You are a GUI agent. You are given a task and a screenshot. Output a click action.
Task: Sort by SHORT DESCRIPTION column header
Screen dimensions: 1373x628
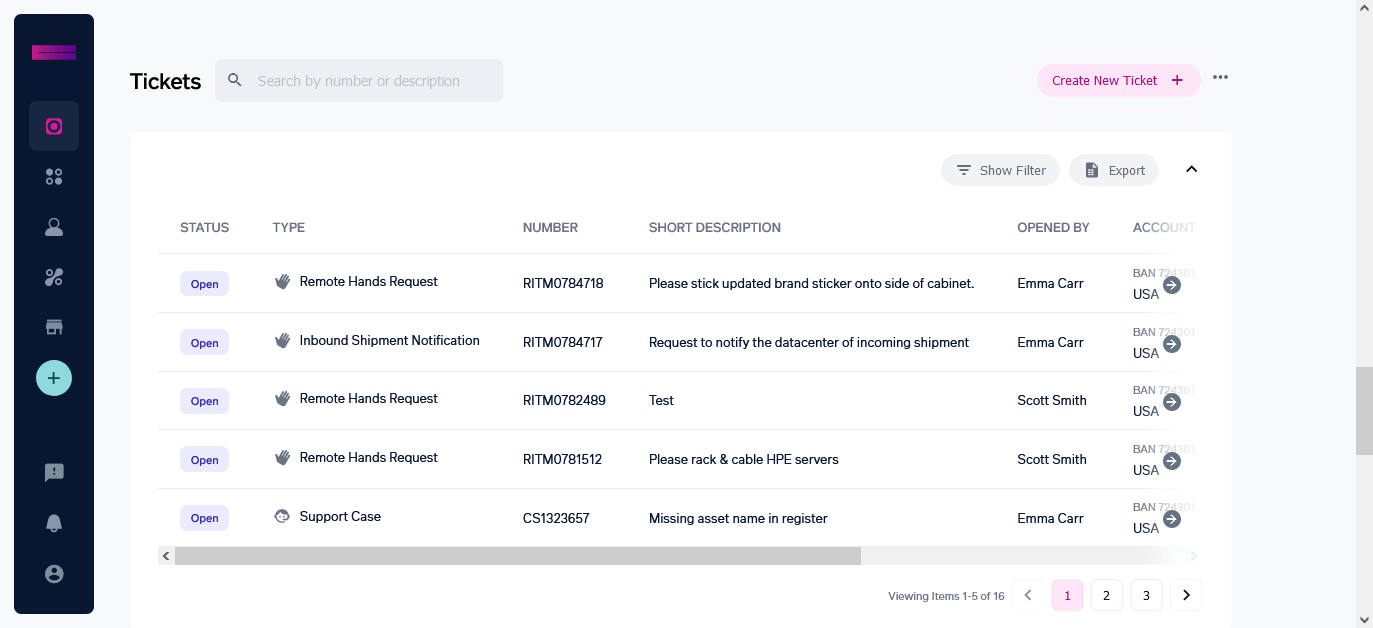[x=714, y=227]
